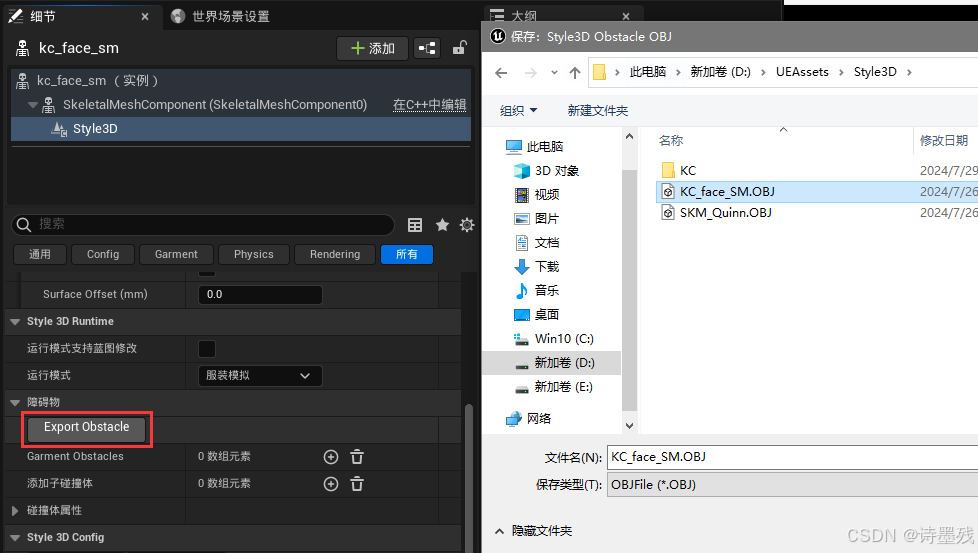Clear the Garment Obstacles array trash icon

(x=357, y=457)
